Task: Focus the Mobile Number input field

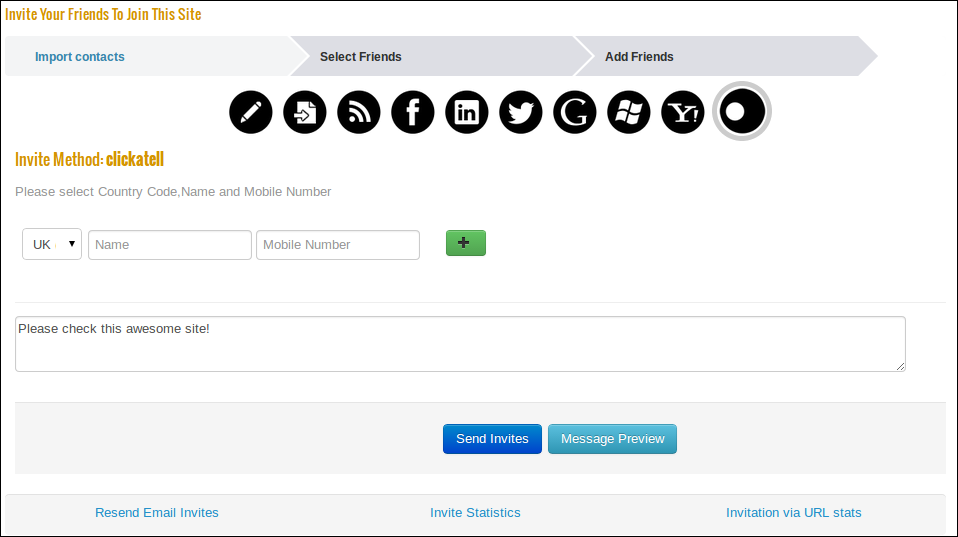Action: [338, 245]
